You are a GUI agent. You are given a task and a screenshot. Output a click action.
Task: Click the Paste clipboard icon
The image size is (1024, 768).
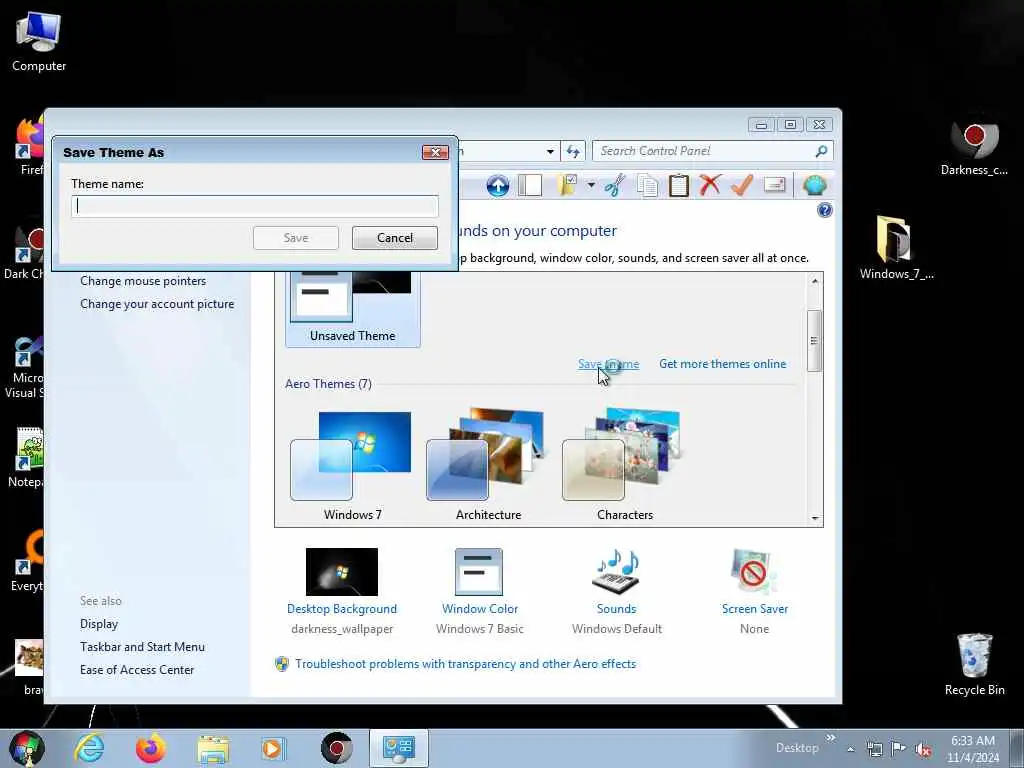[x=679, y=185]
